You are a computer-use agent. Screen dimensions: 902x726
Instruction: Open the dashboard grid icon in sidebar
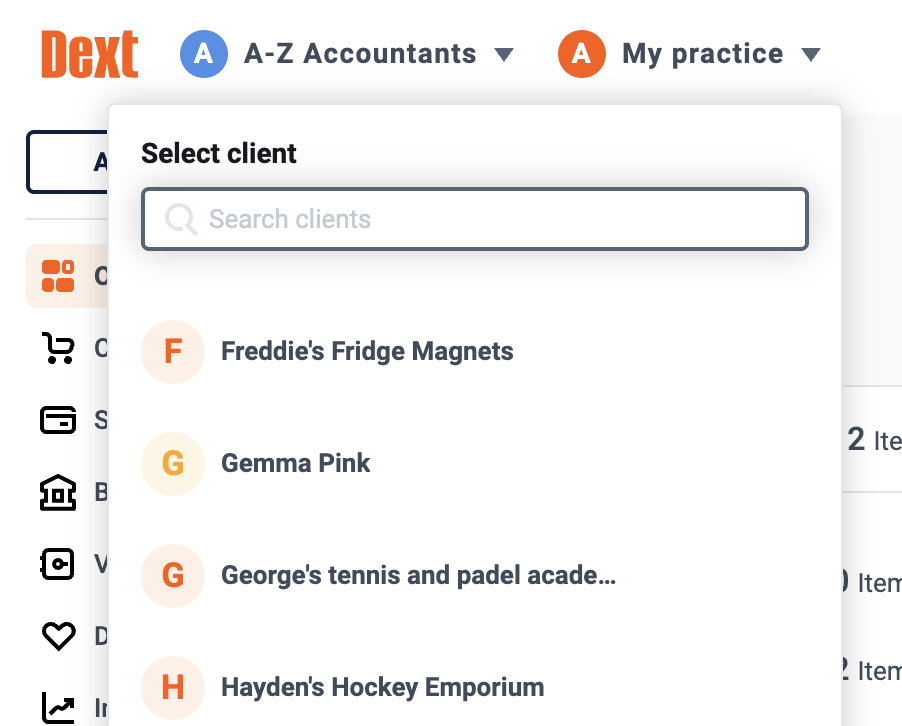(x=58, y=276)
